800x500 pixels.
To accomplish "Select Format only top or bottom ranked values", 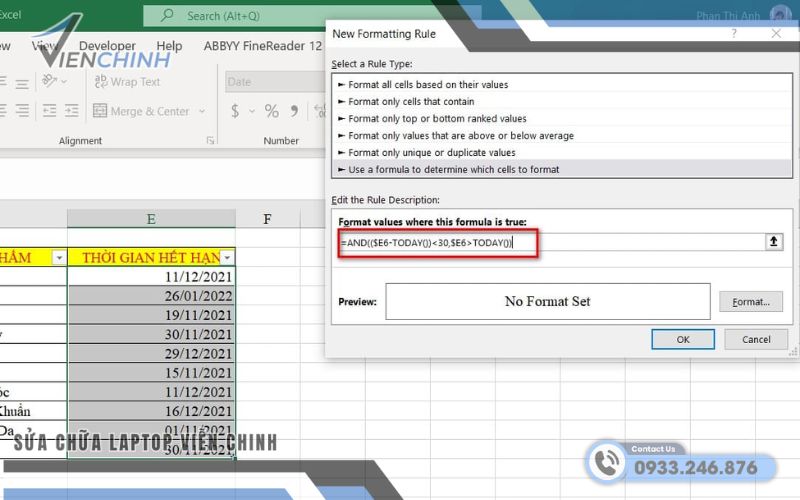I will click(561, 118).
